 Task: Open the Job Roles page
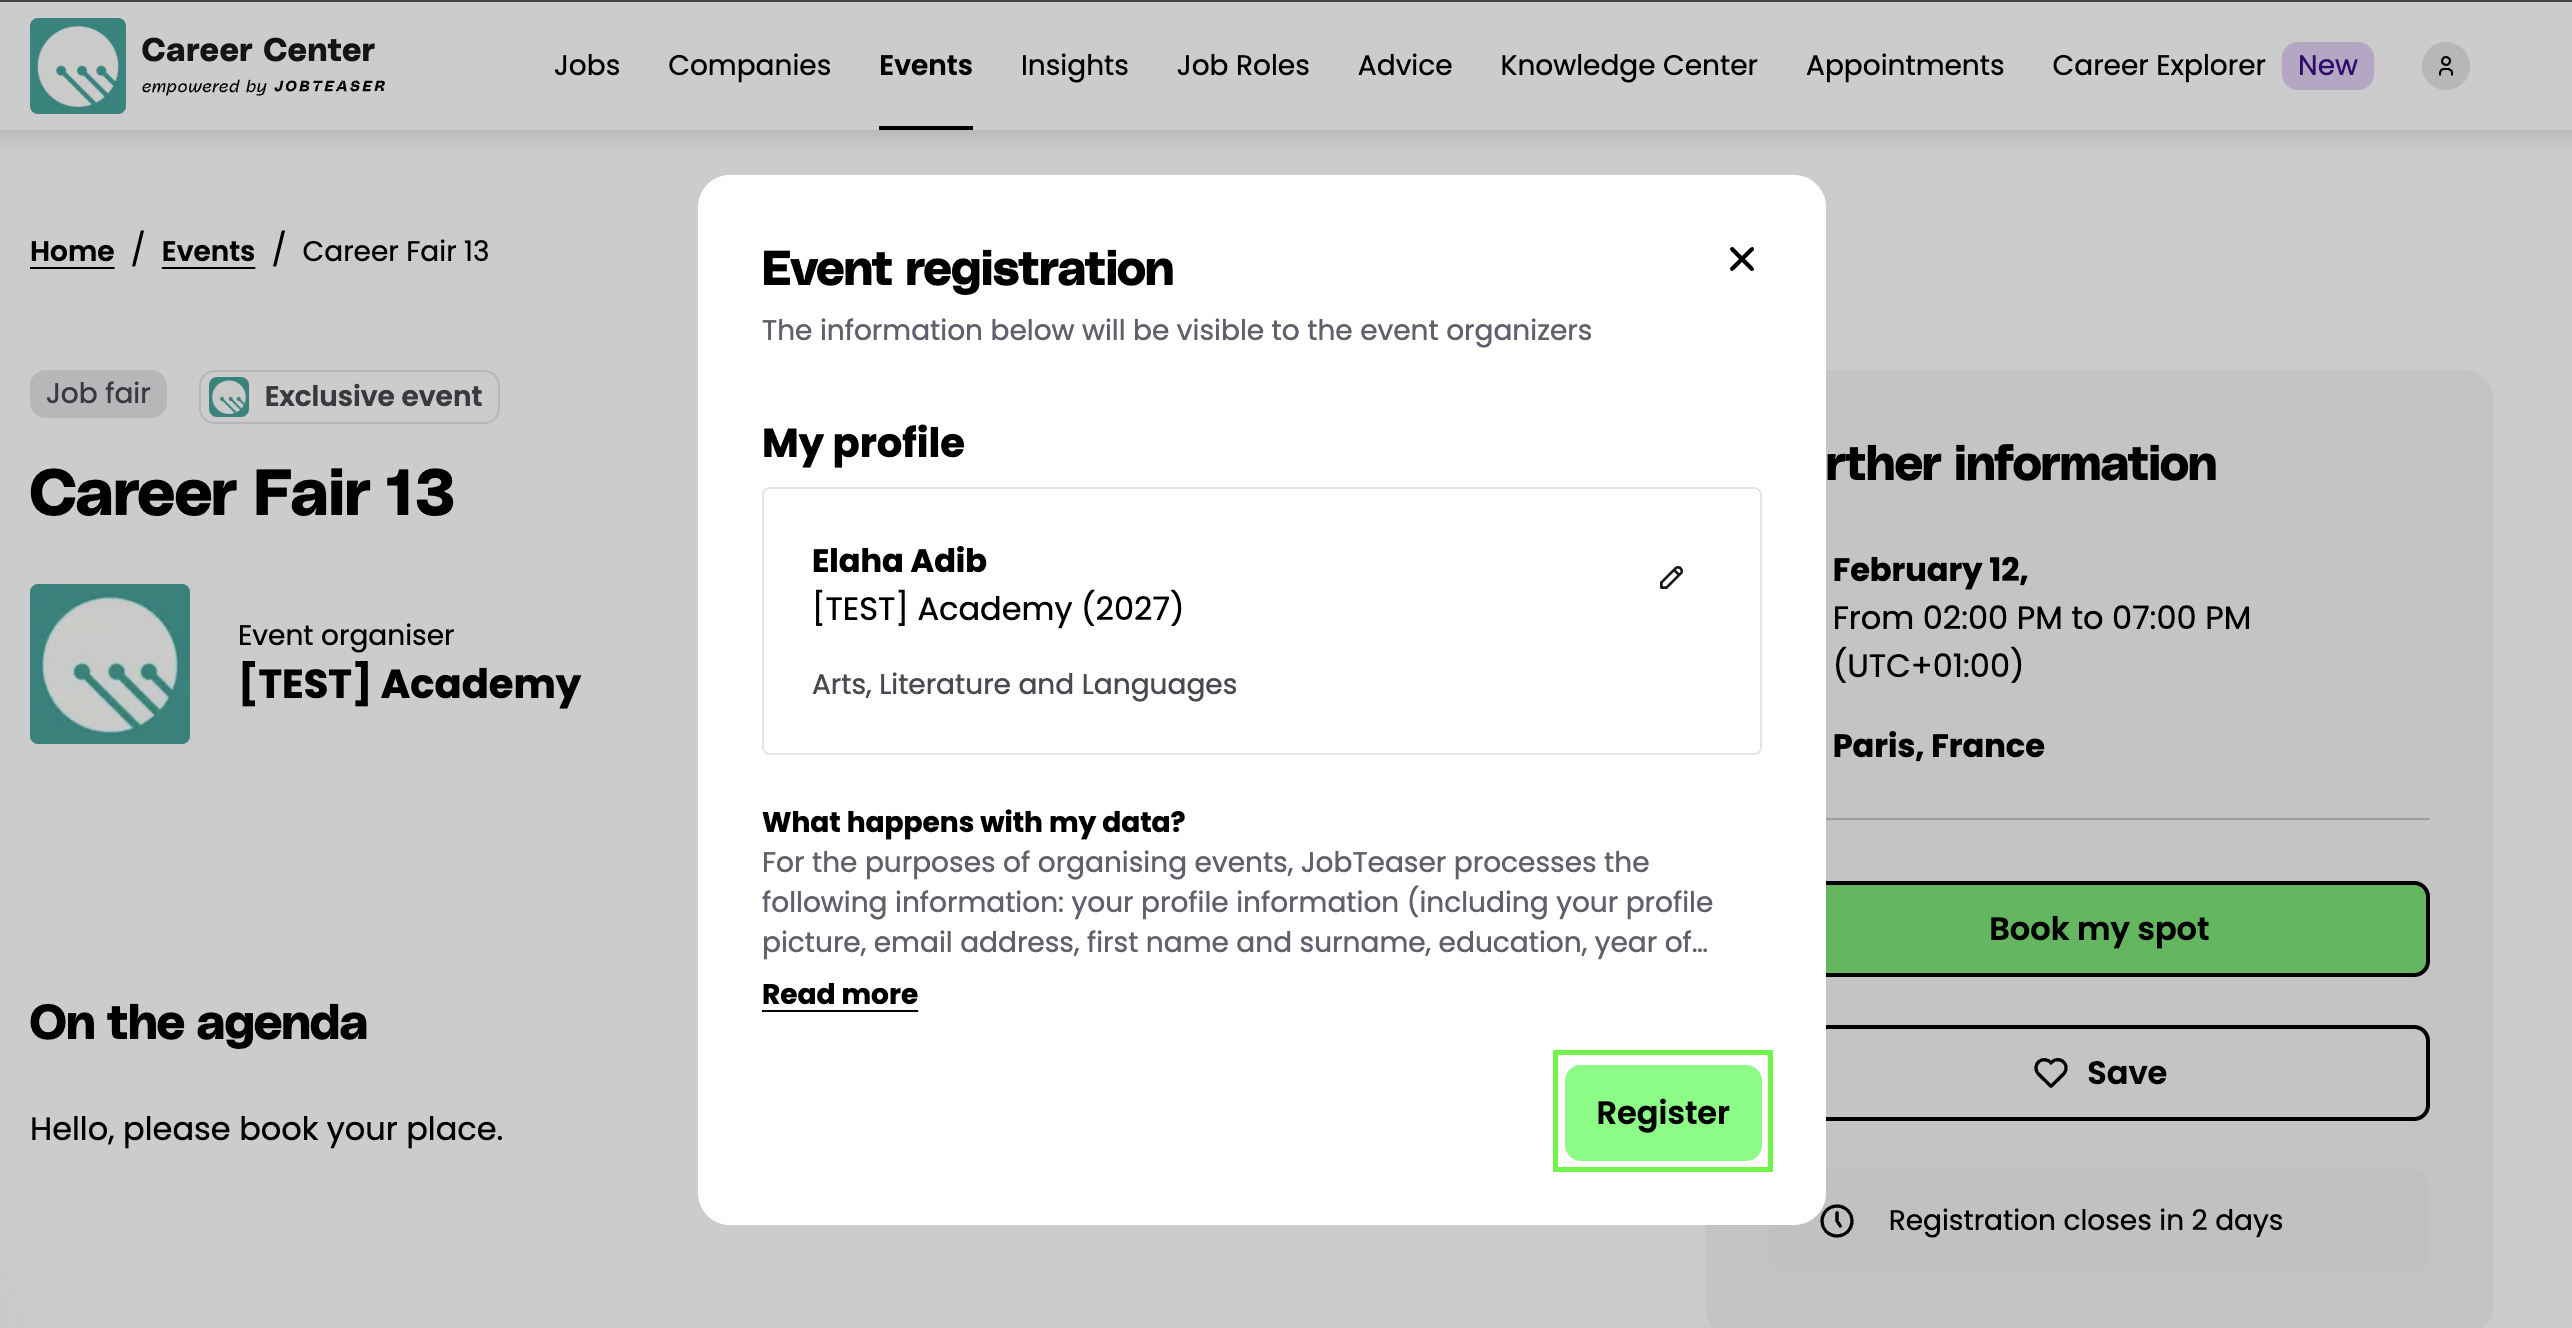1242,66
